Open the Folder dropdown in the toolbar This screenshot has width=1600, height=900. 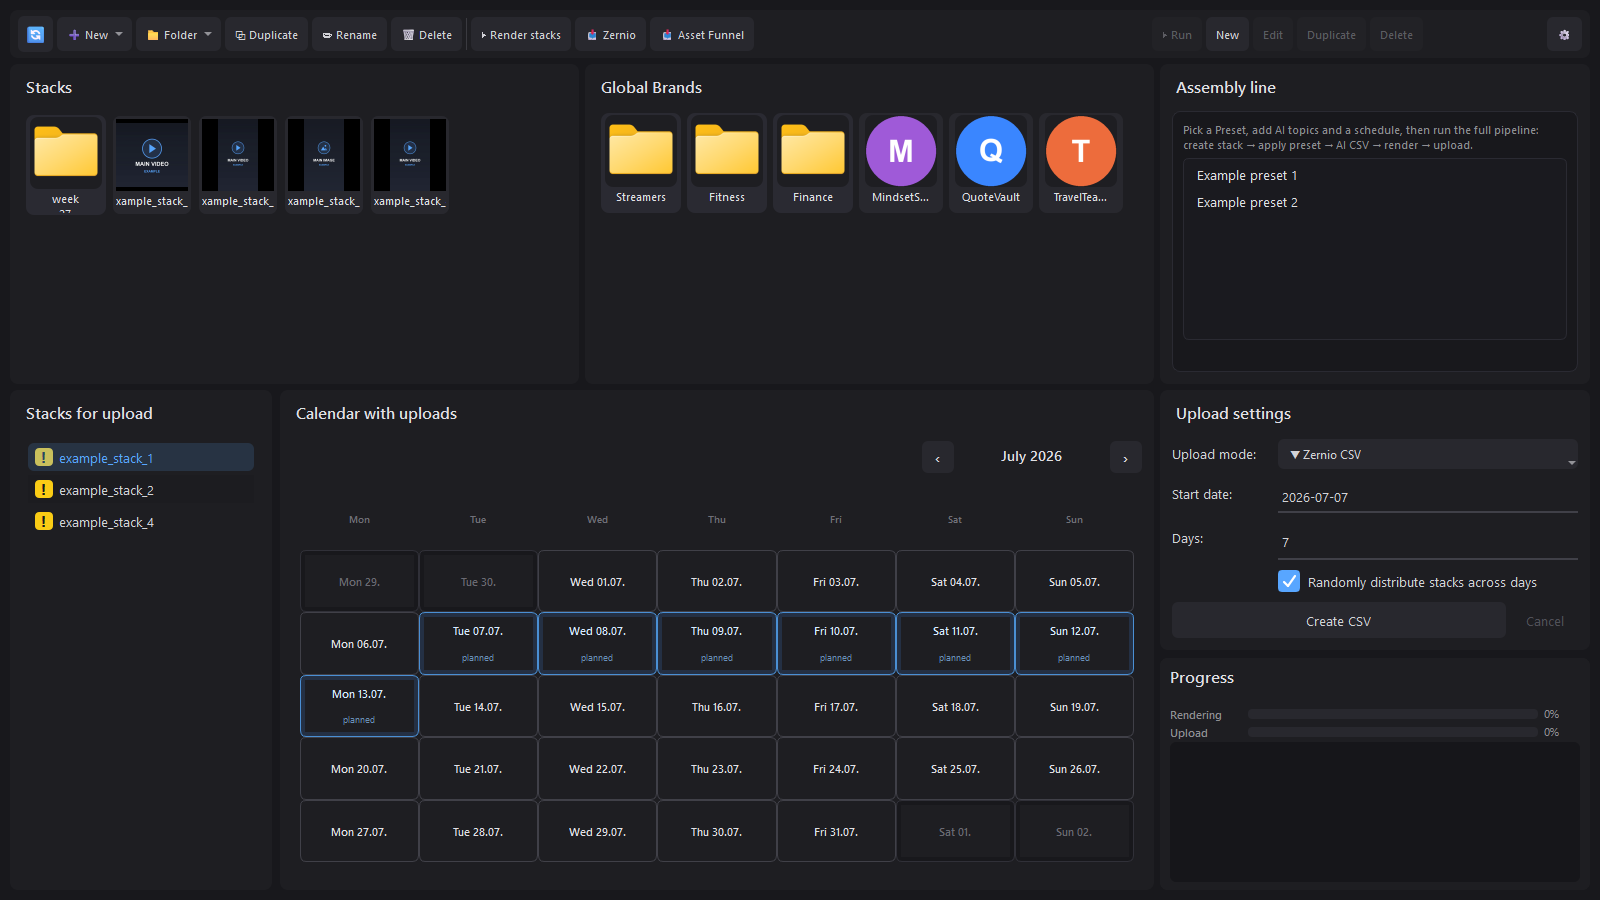click(179, 35)
